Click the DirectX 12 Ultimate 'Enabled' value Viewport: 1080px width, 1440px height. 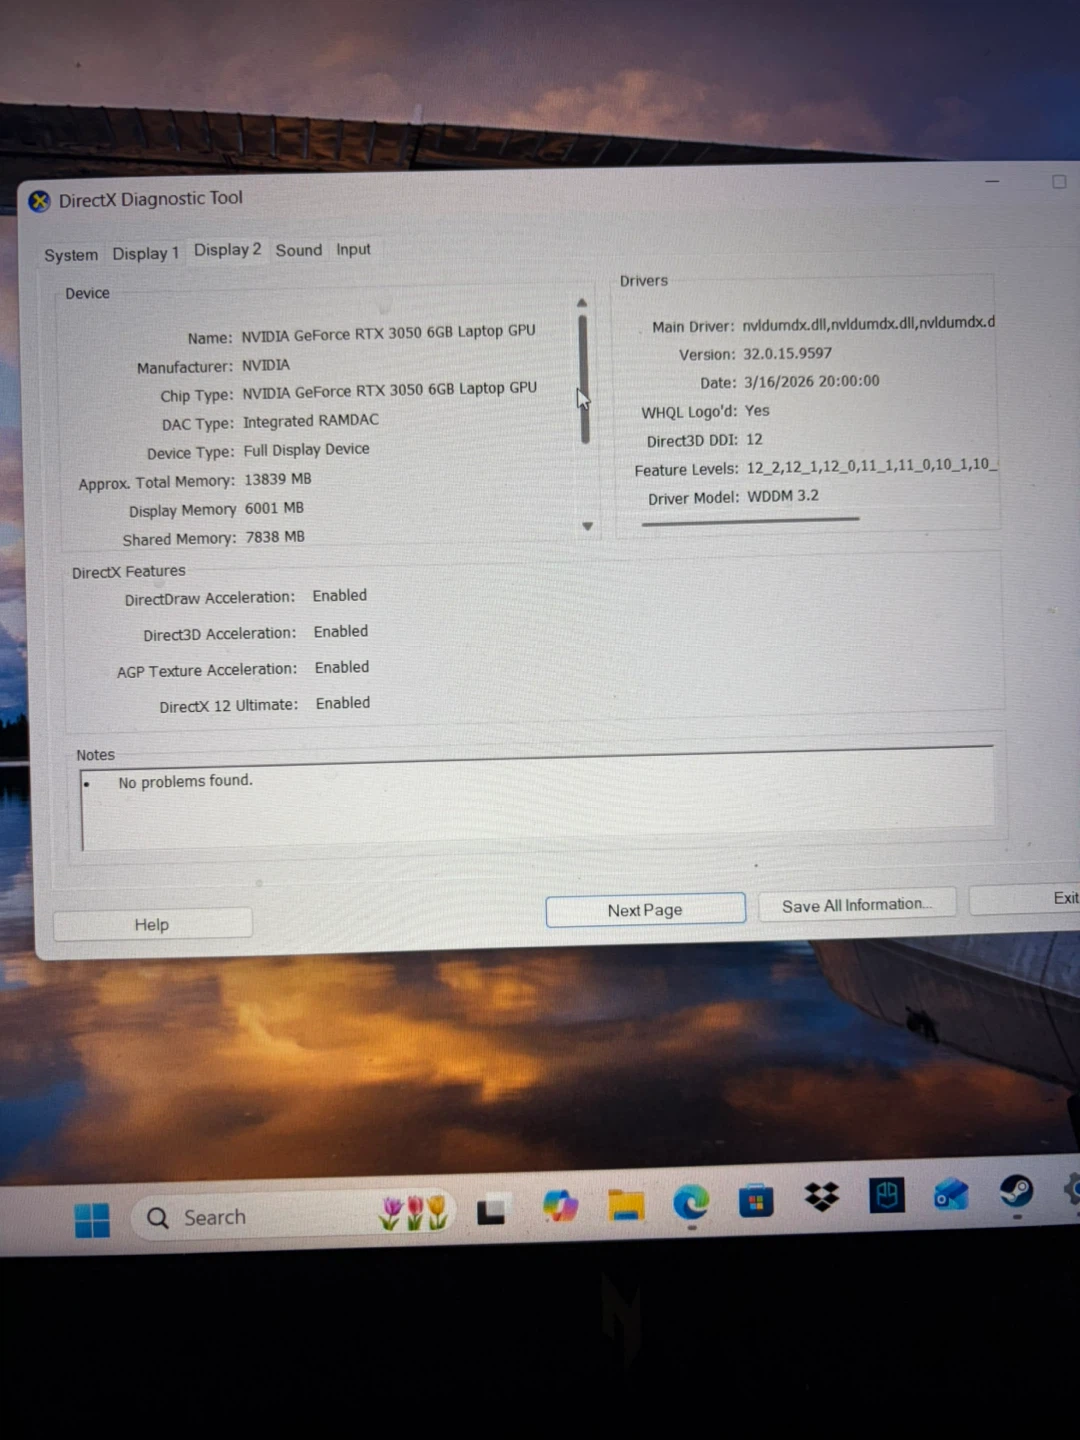coord(343,703)
